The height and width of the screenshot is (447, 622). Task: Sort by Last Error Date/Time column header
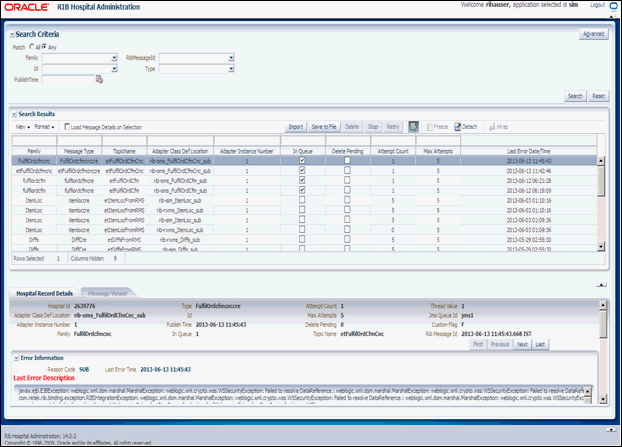(528, 151)
